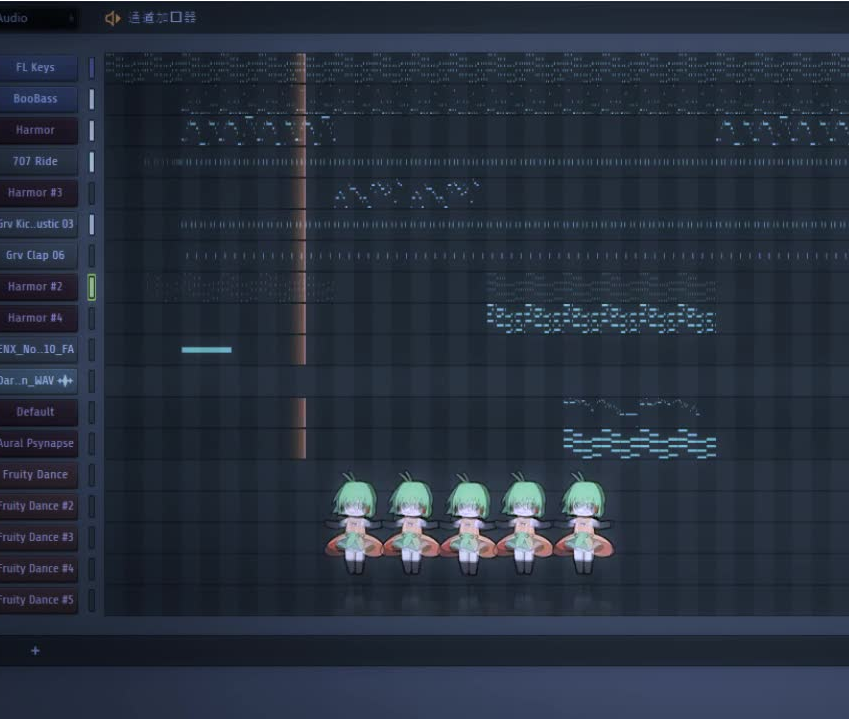Click the long note in the ENX_No..10_FA lane
The height and width of the screenshot is (719, 849).
[206, 350]
